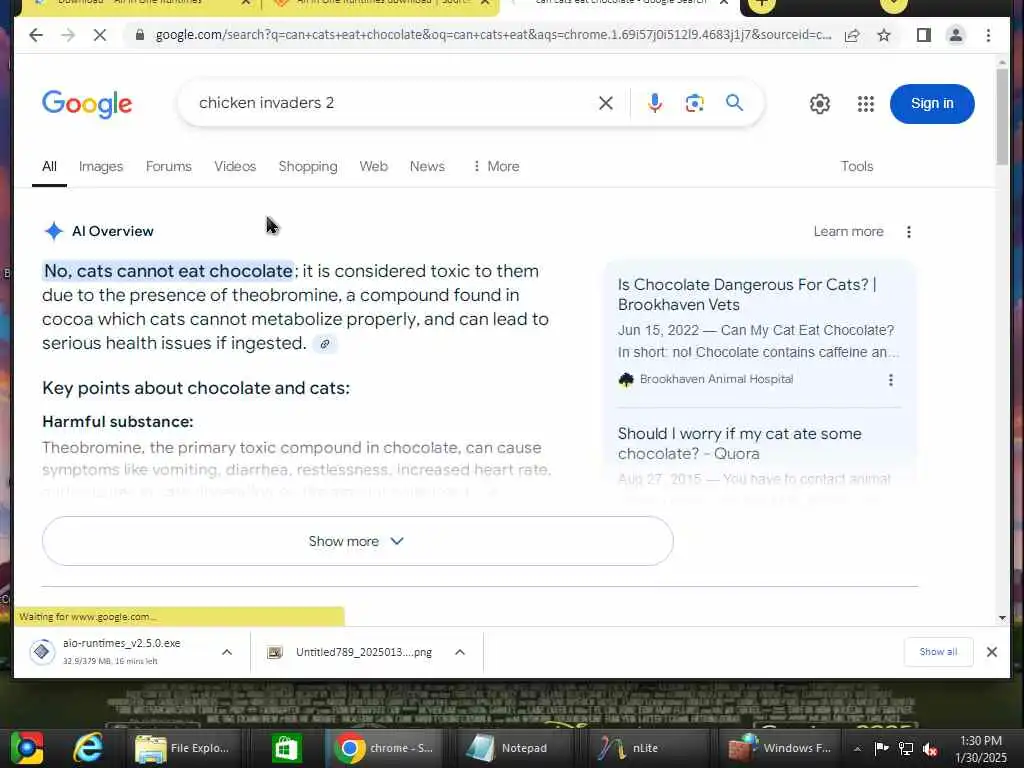Click the scrollbar down arrow

(x=1002, y=618)
